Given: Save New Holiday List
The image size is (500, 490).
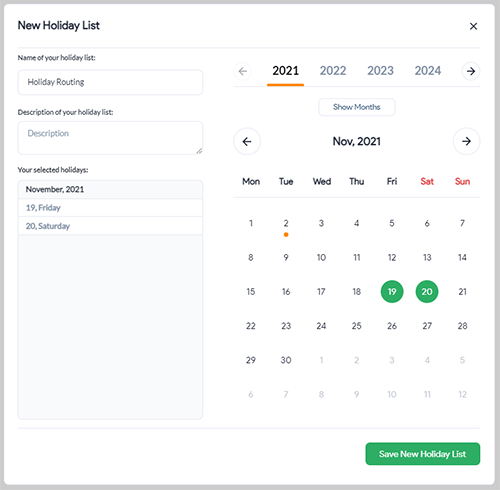Looking at the screenshot, I should click(423, 454).
